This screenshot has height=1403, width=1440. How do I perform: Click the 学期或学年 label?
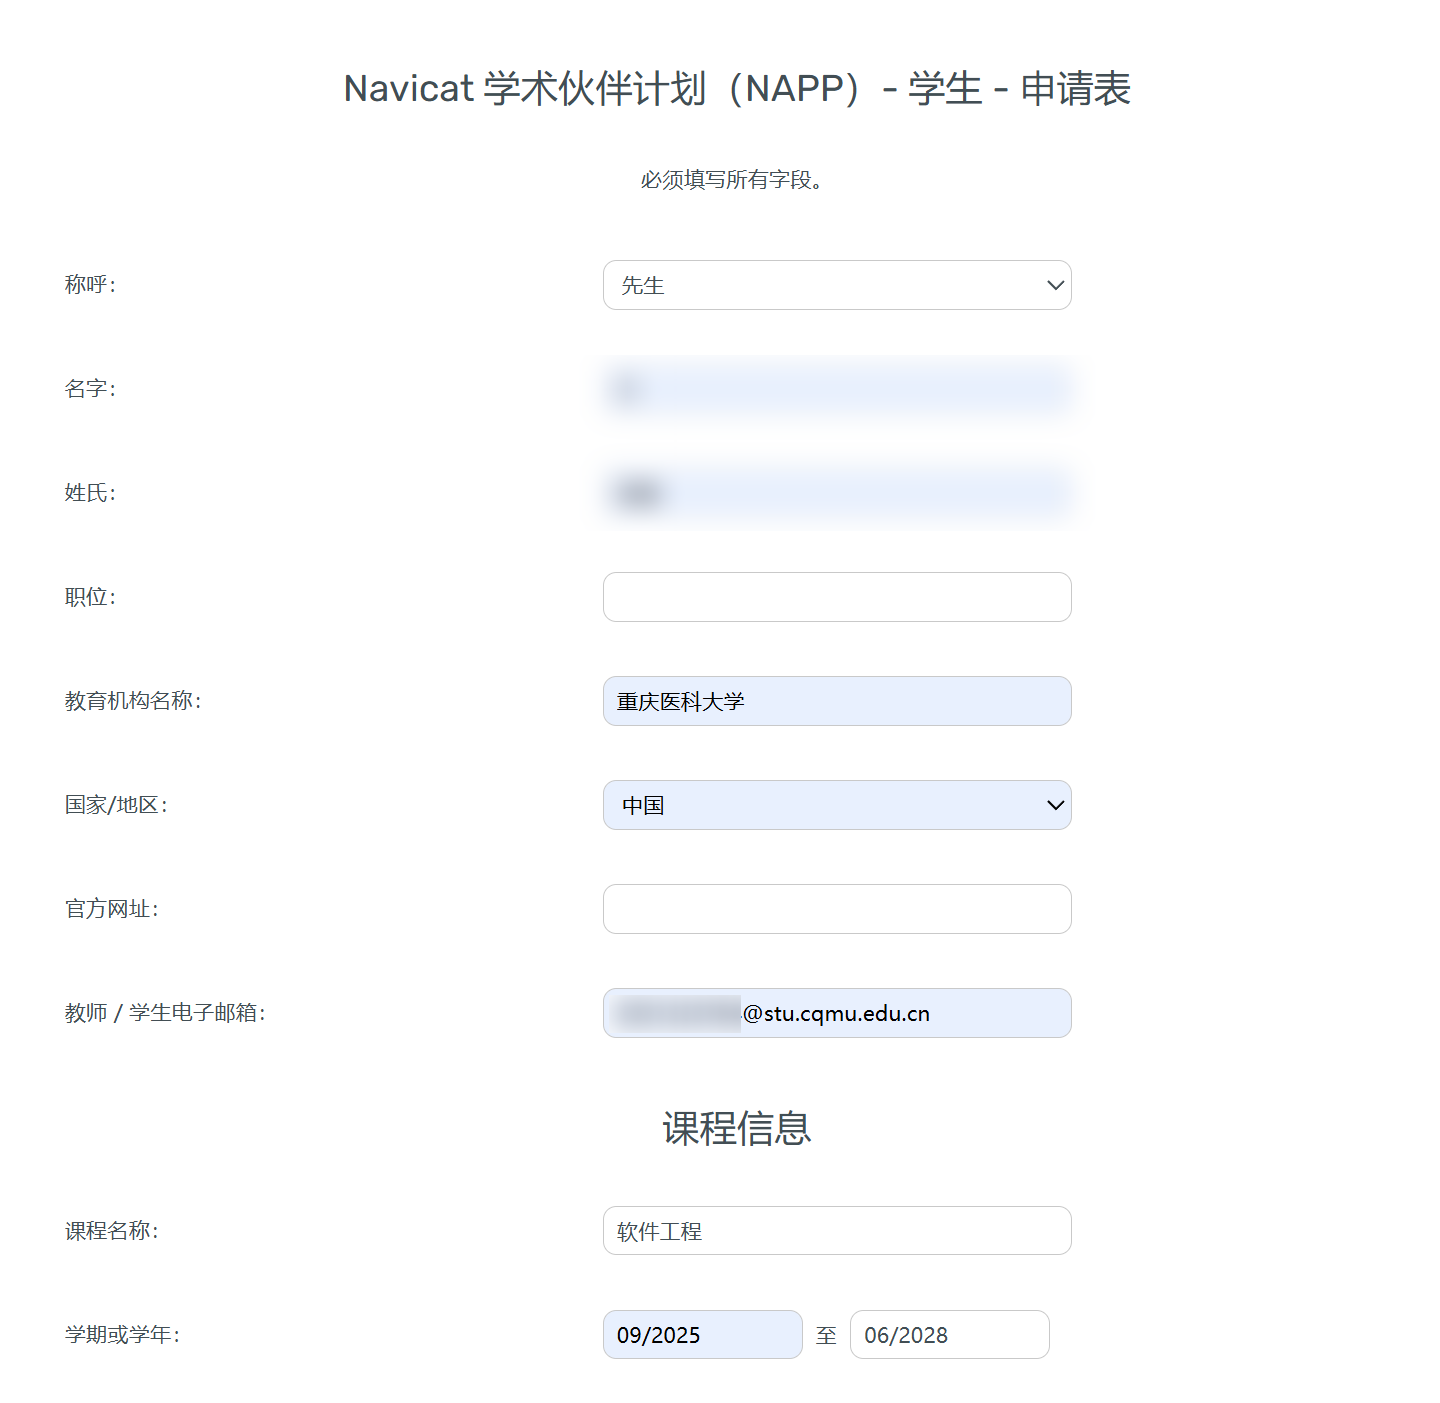[x=122, y=1335]
